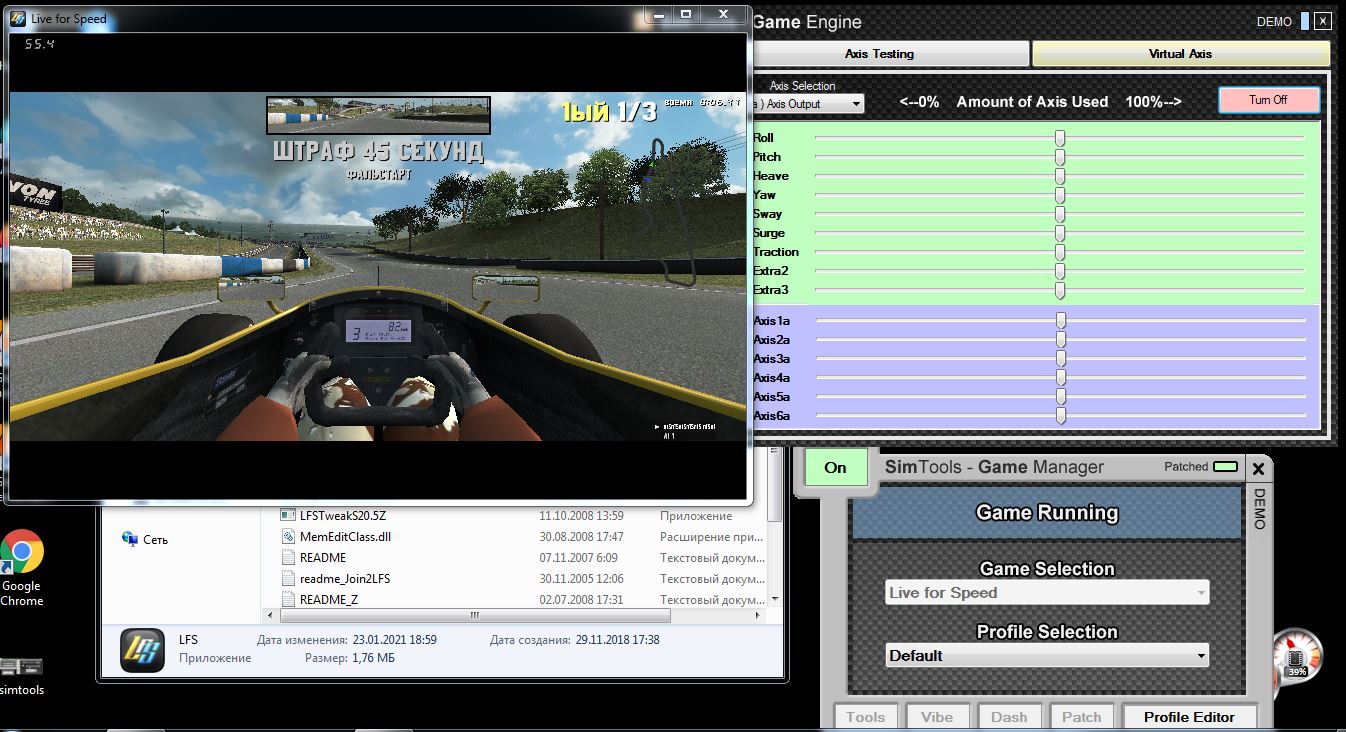
Task: Select the readme_Join2LFS file row
Action: (x=520, y=579)
